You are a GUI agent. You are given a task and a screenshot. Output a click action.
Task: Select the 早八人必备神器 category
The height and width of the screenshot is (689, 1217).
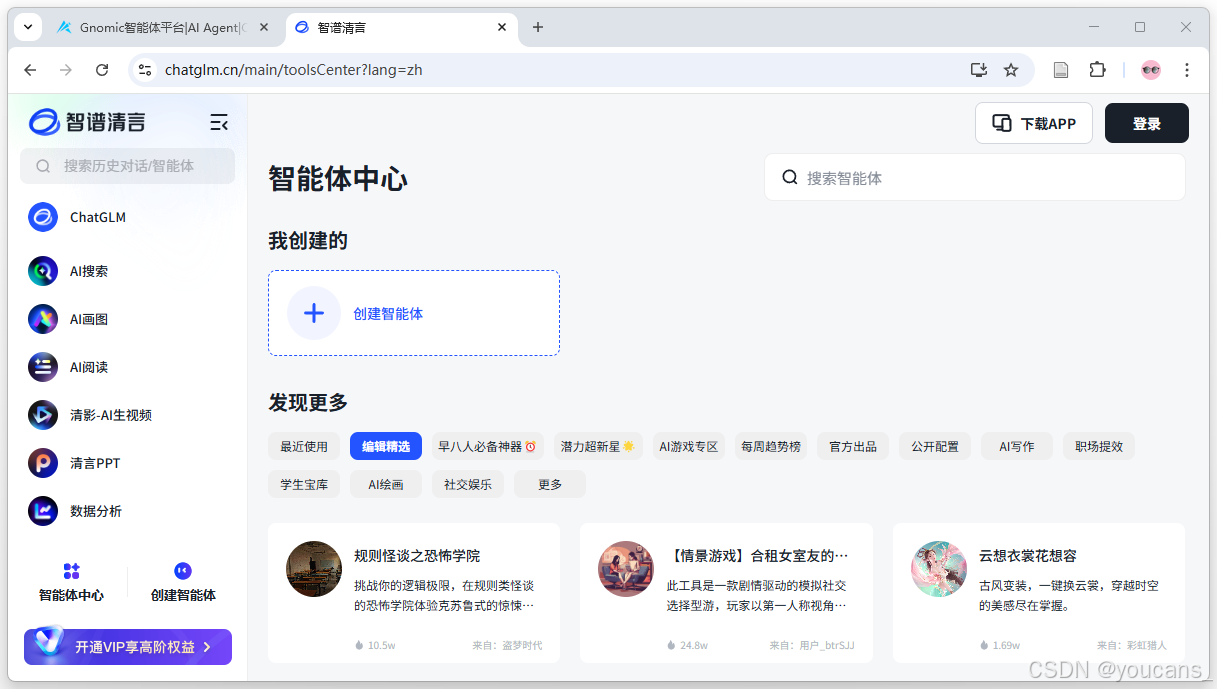point(487,446)
